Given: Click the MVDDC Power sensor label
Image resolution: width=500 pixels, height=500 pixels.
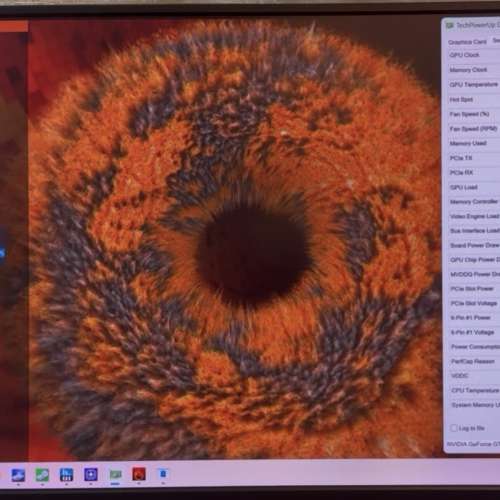Looking at the screenshot, I should pos(475,274).
